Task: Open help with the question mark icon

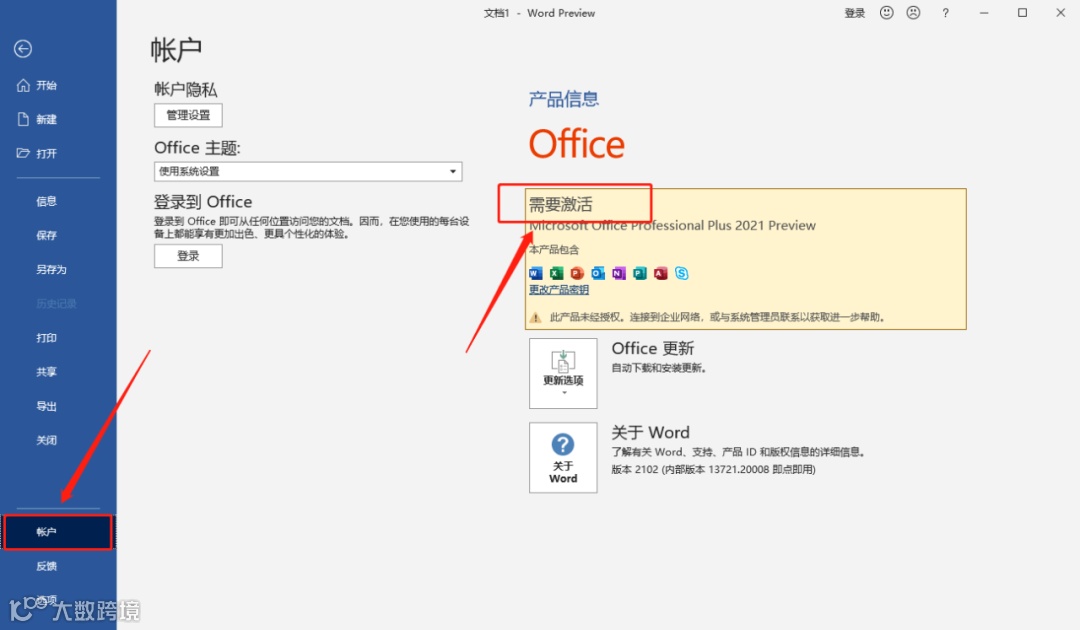Action: (x=946, y=13)
